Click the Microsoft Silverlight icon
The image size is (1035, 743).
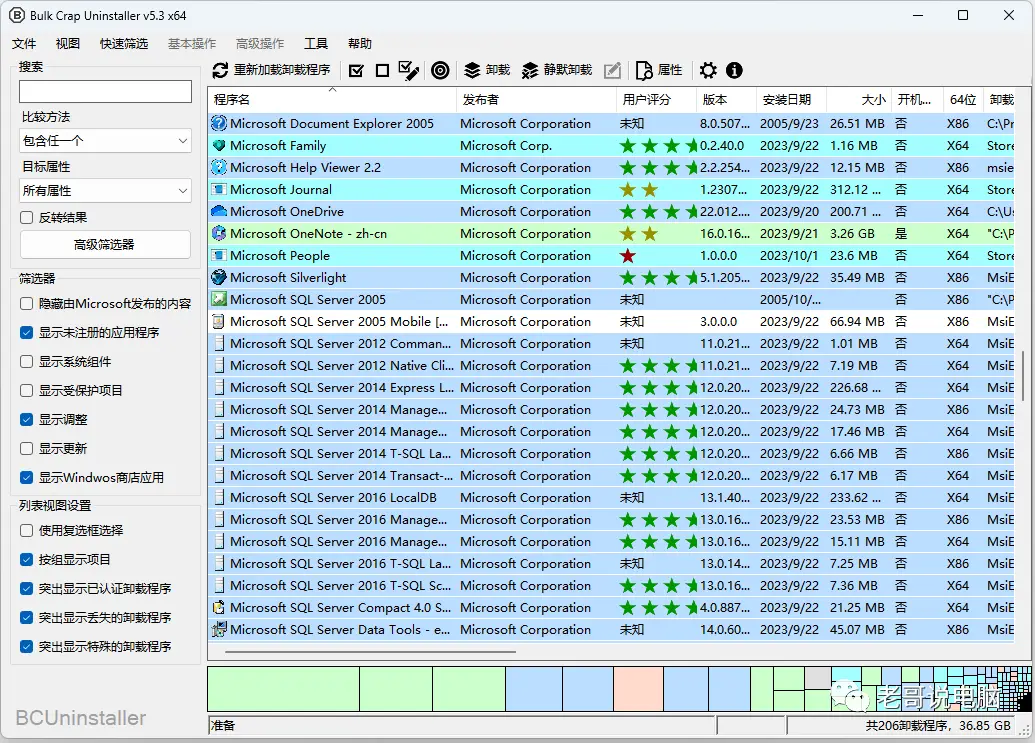tap(218, 277)
